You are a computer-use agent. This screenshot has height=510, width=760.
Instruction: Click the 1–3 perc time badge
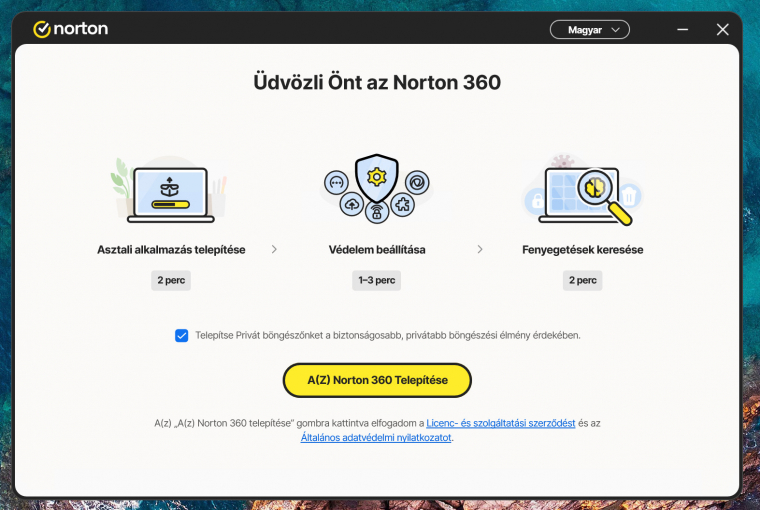coord(377,280)
